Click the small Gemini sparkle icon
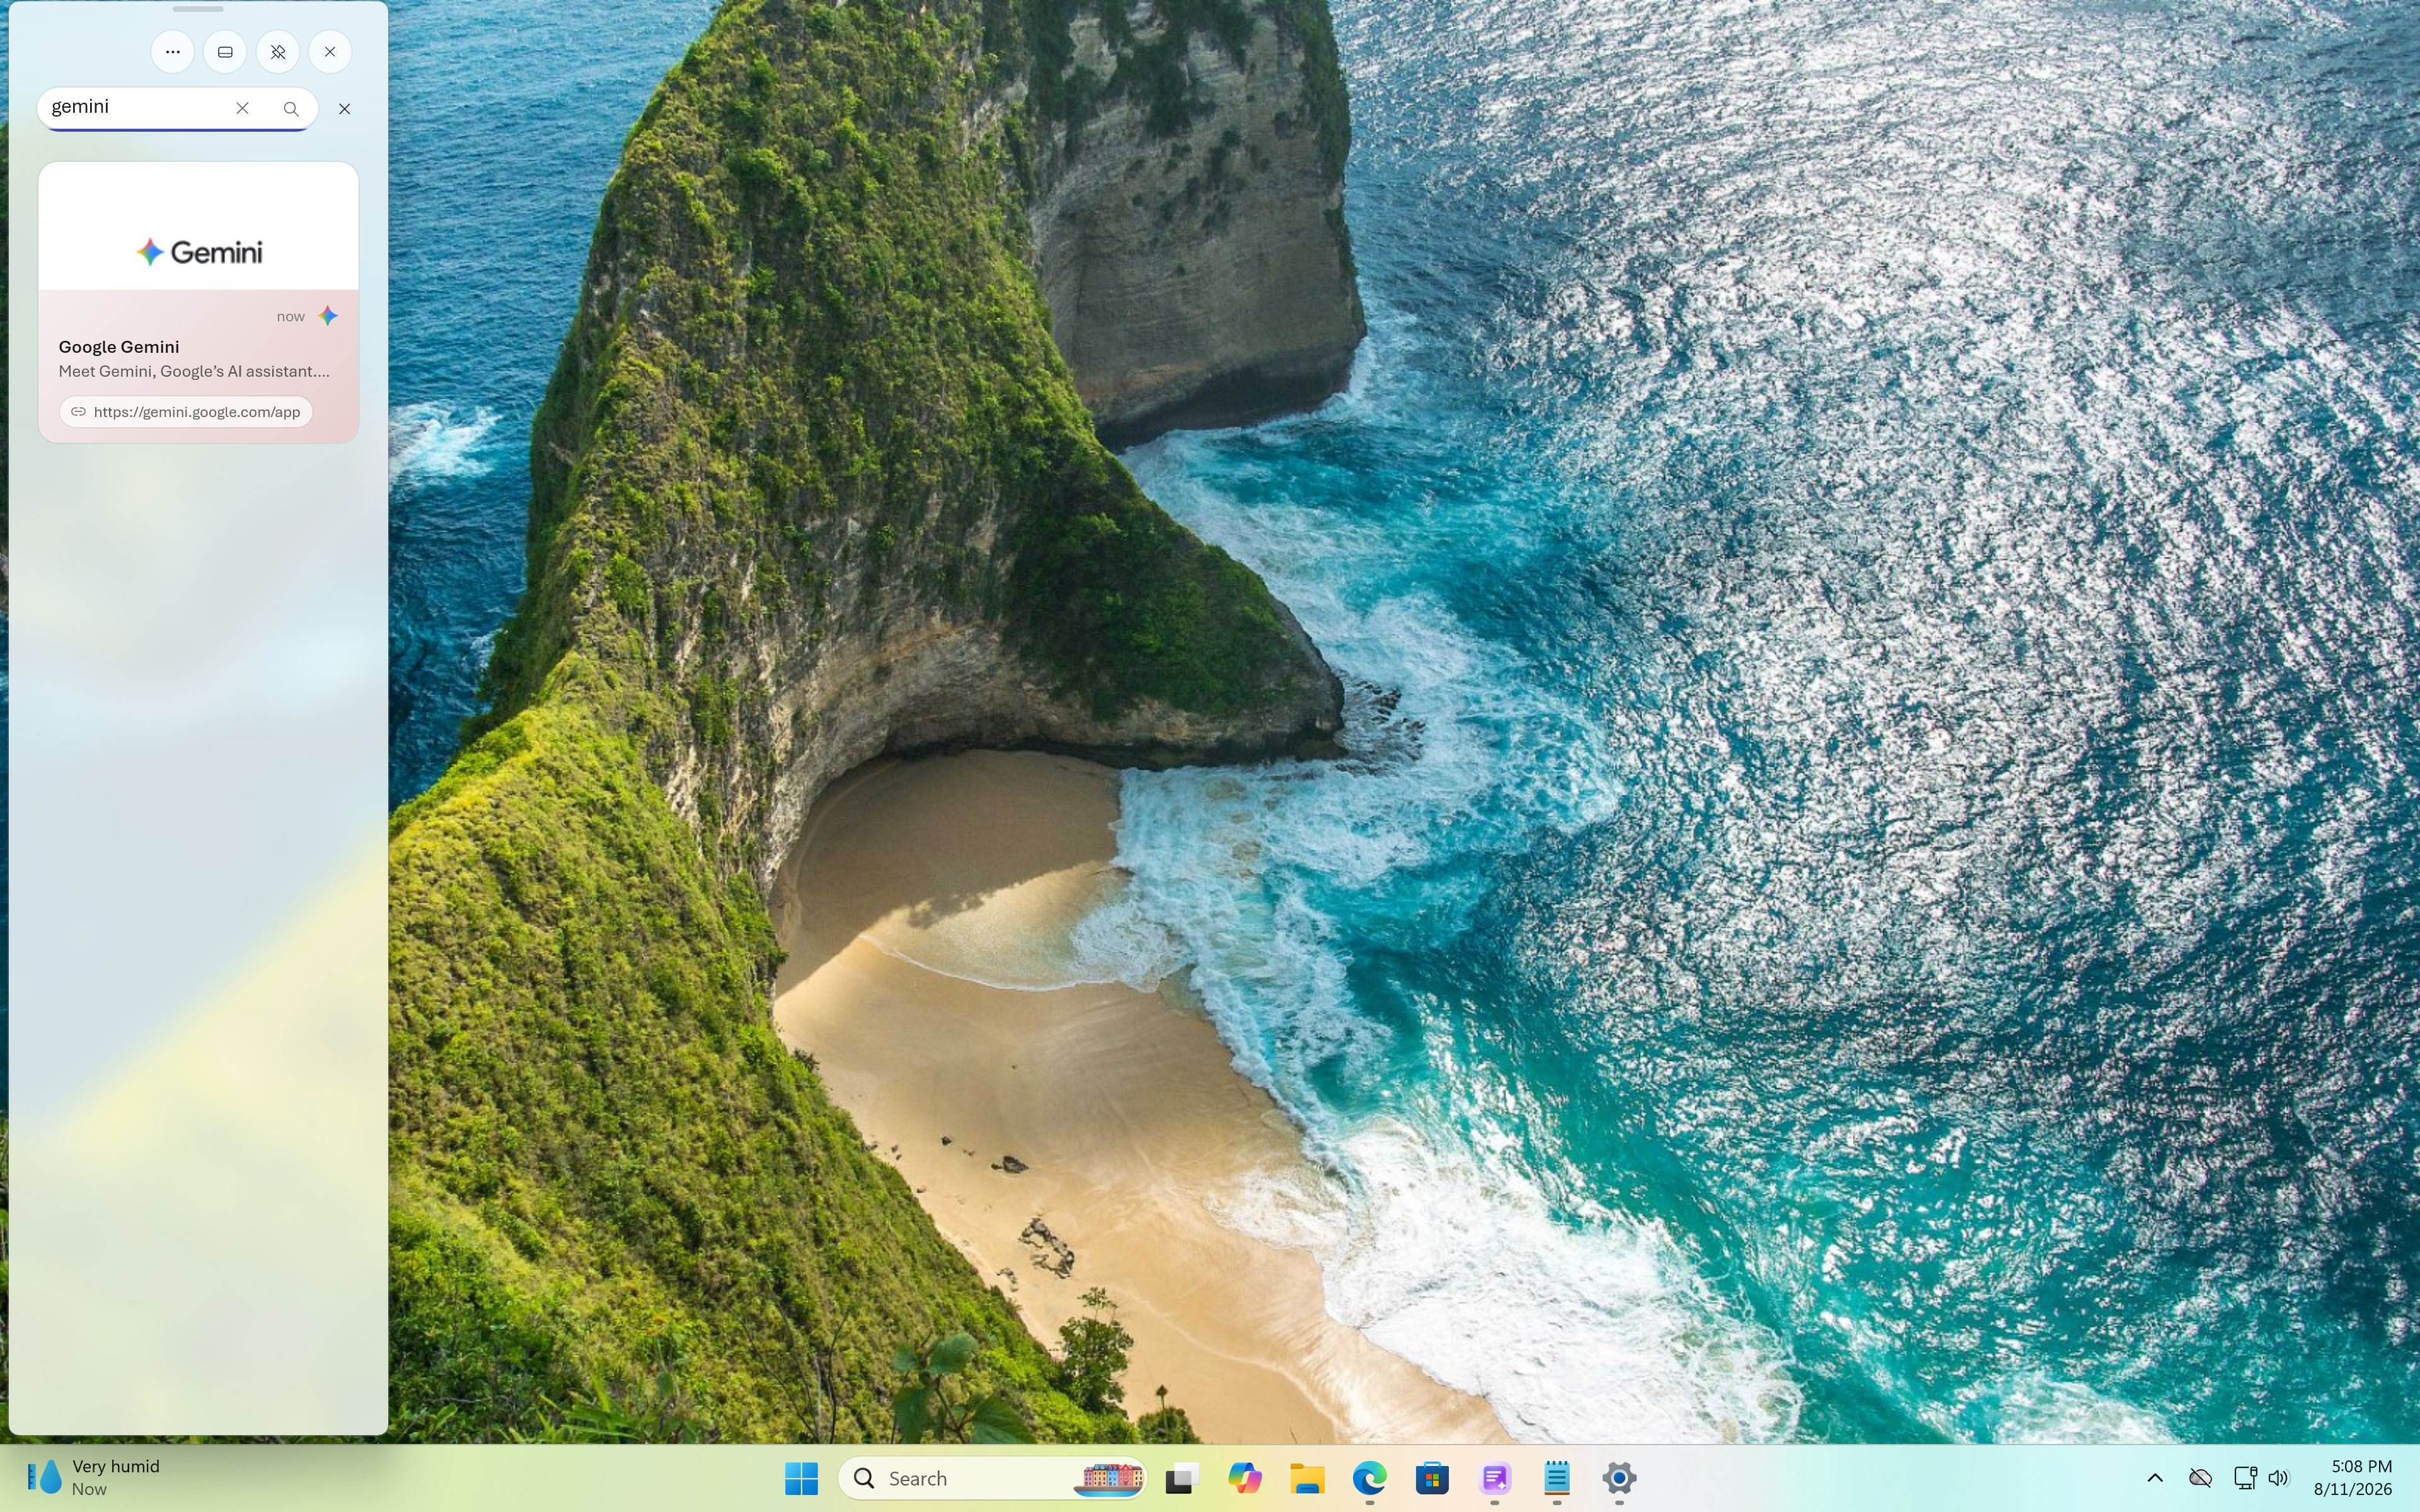The height and width of the screenshot is (1512, 2420). pos(328,316)
